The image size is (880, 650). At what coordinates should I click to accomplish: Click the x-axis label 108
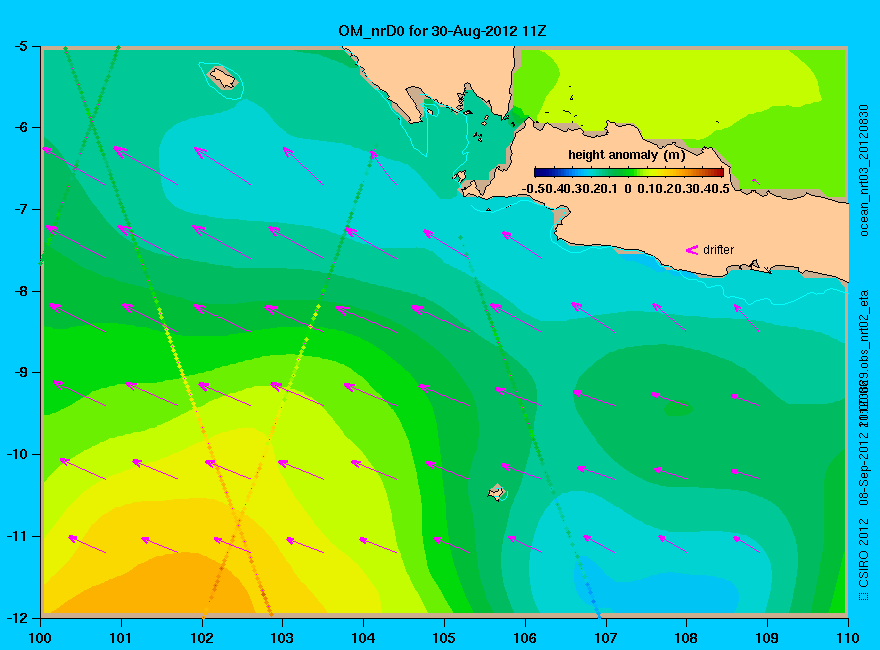coord(686,638)
